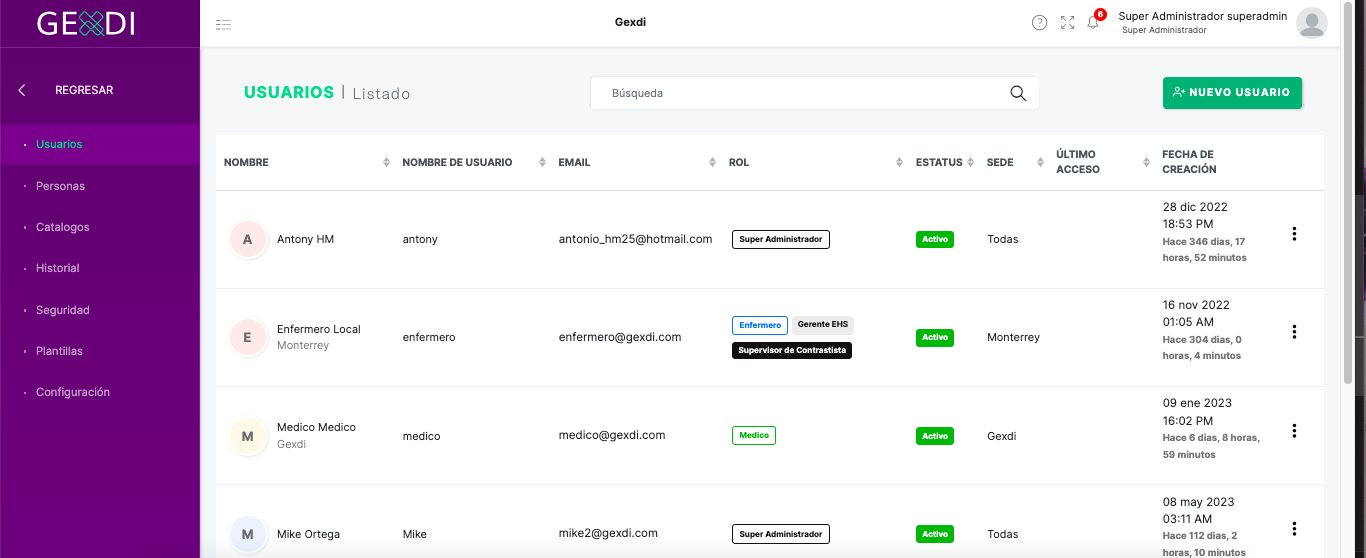Open Configuración in the sidebar

pos(73,392)
